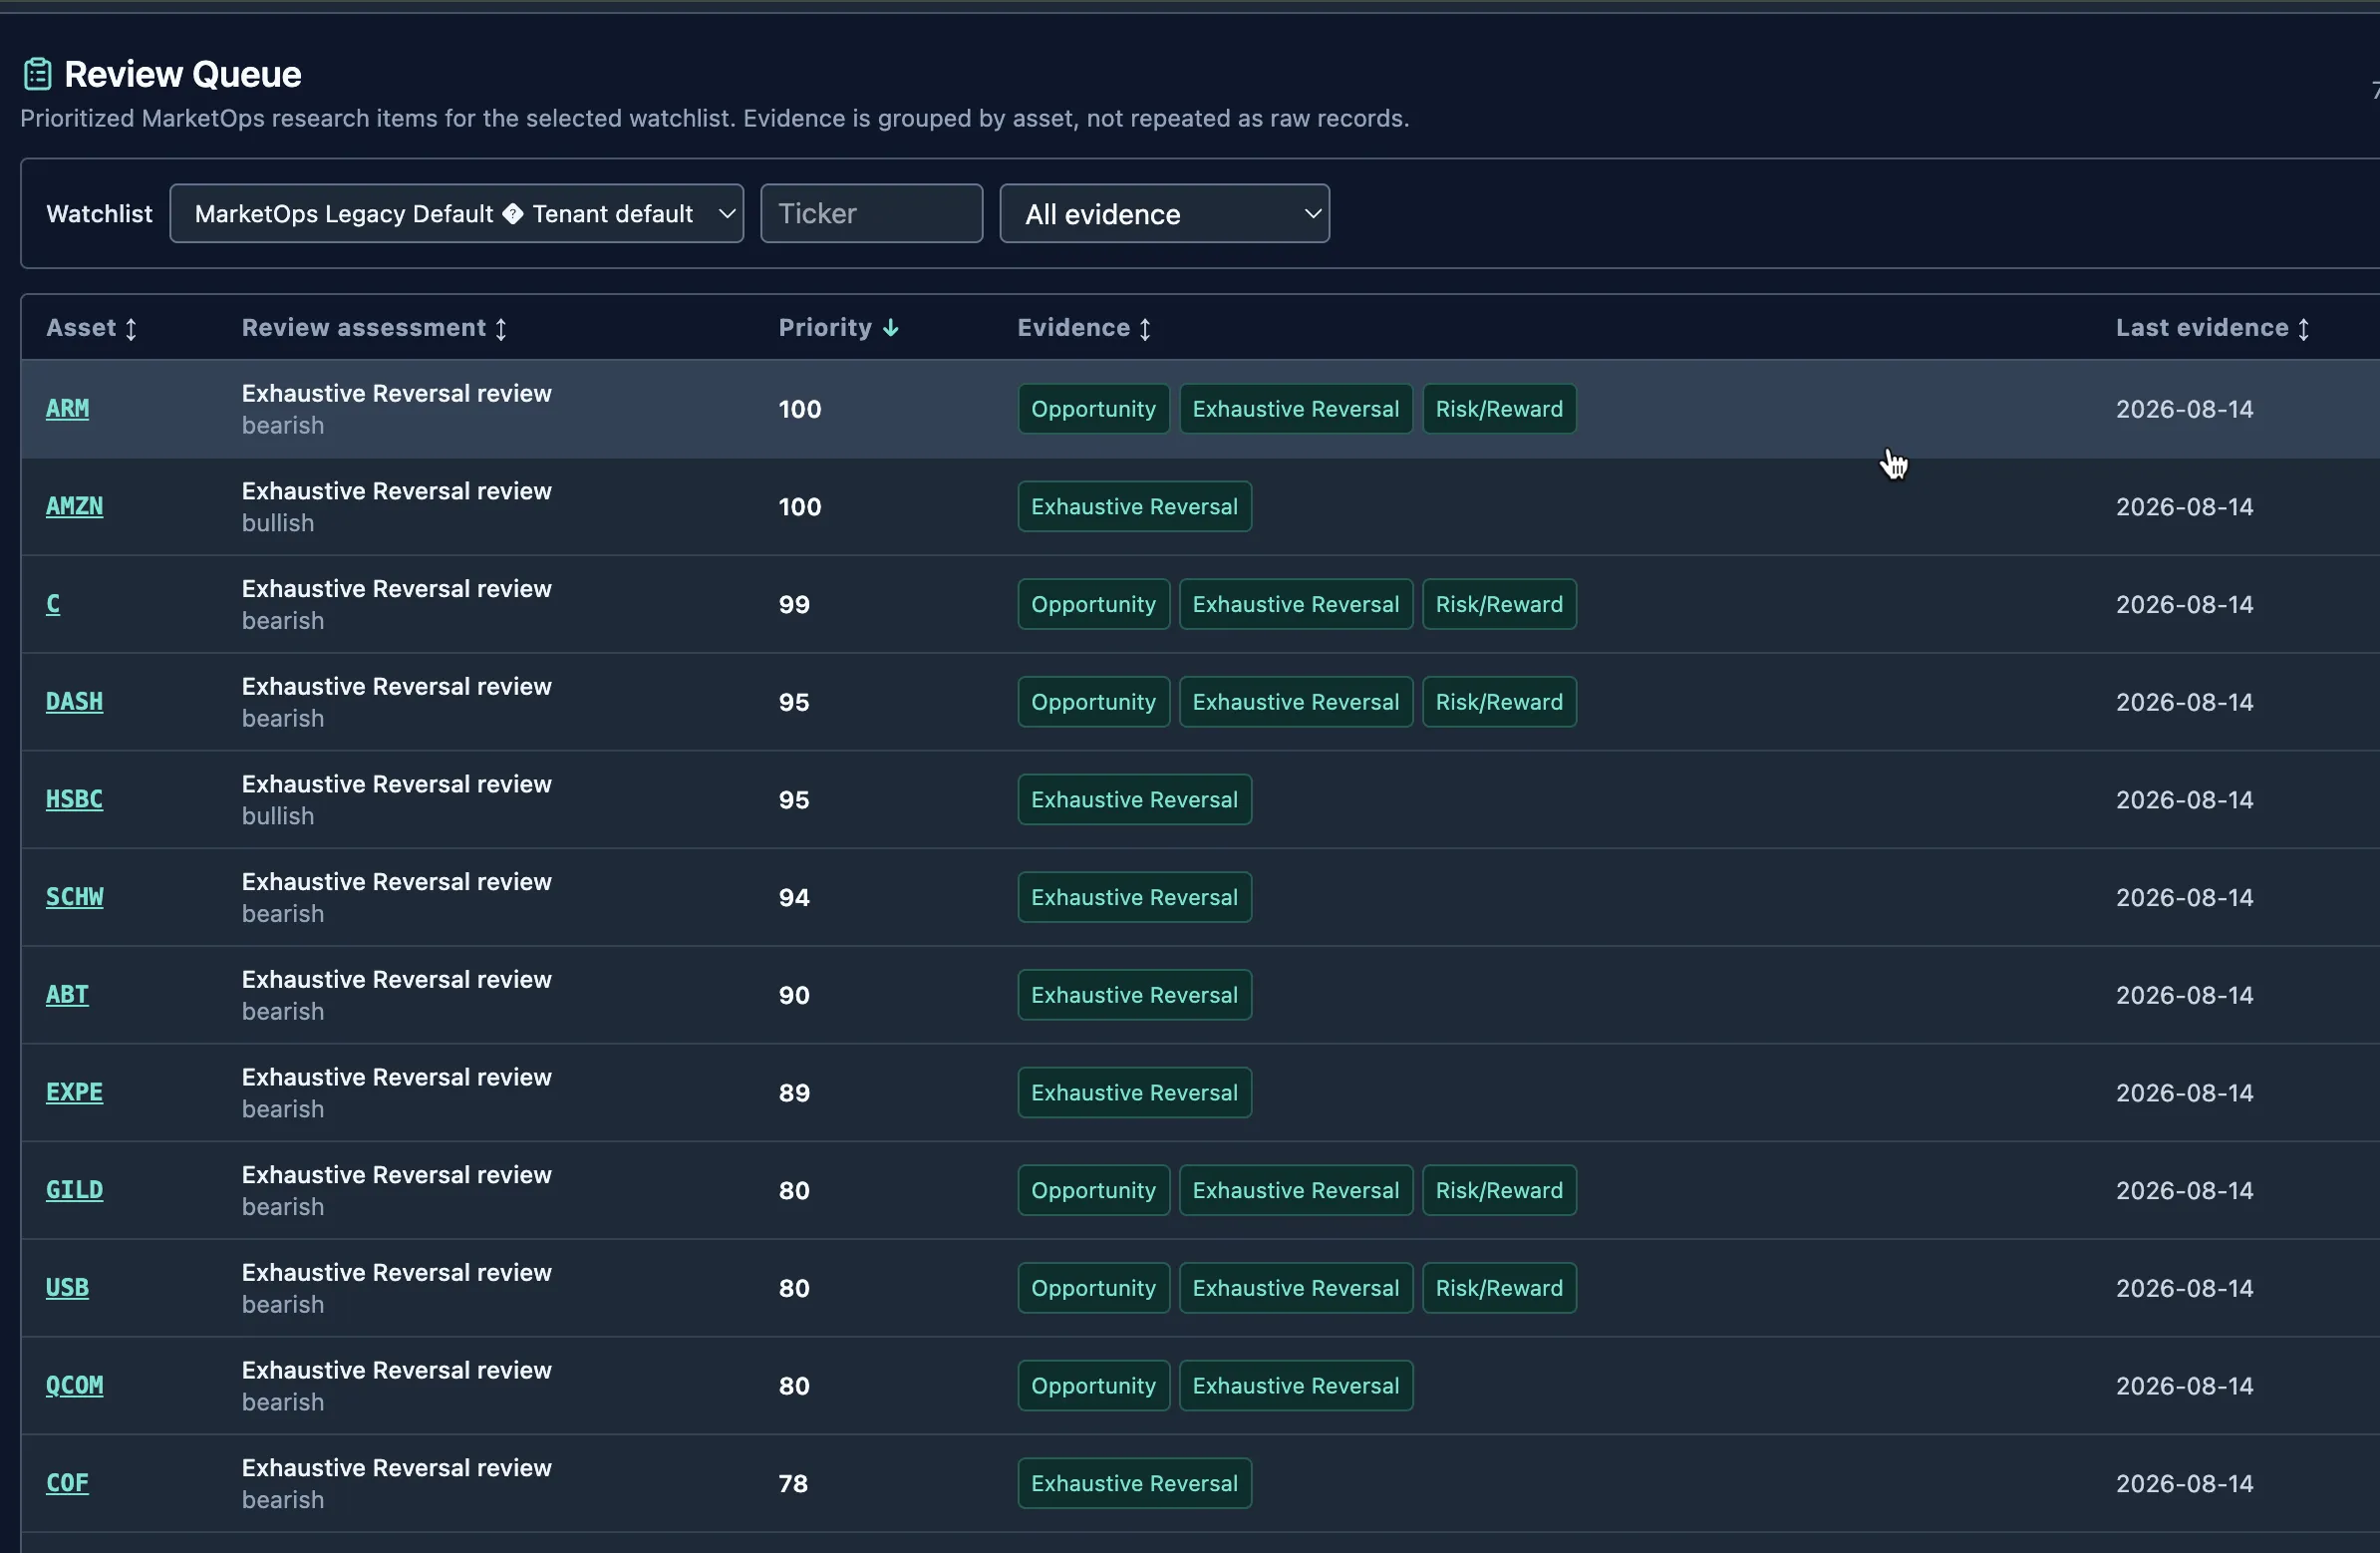2380x1553 pixels.
Task: Open the SCHW asset link
Action: pyautogui.click(x=74, y=897)
